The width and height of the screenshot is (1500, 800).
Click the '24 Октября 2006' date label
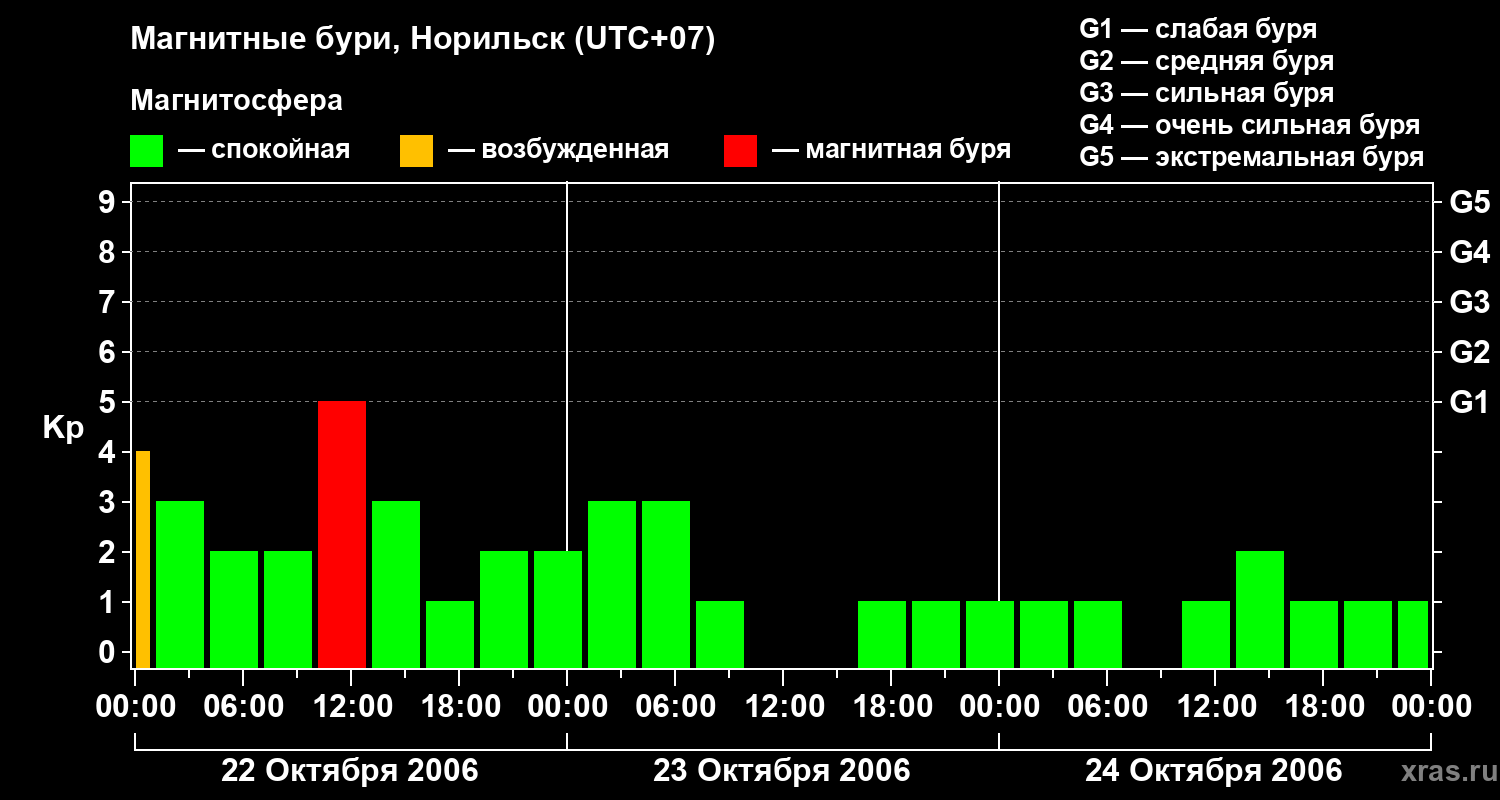1214,771
